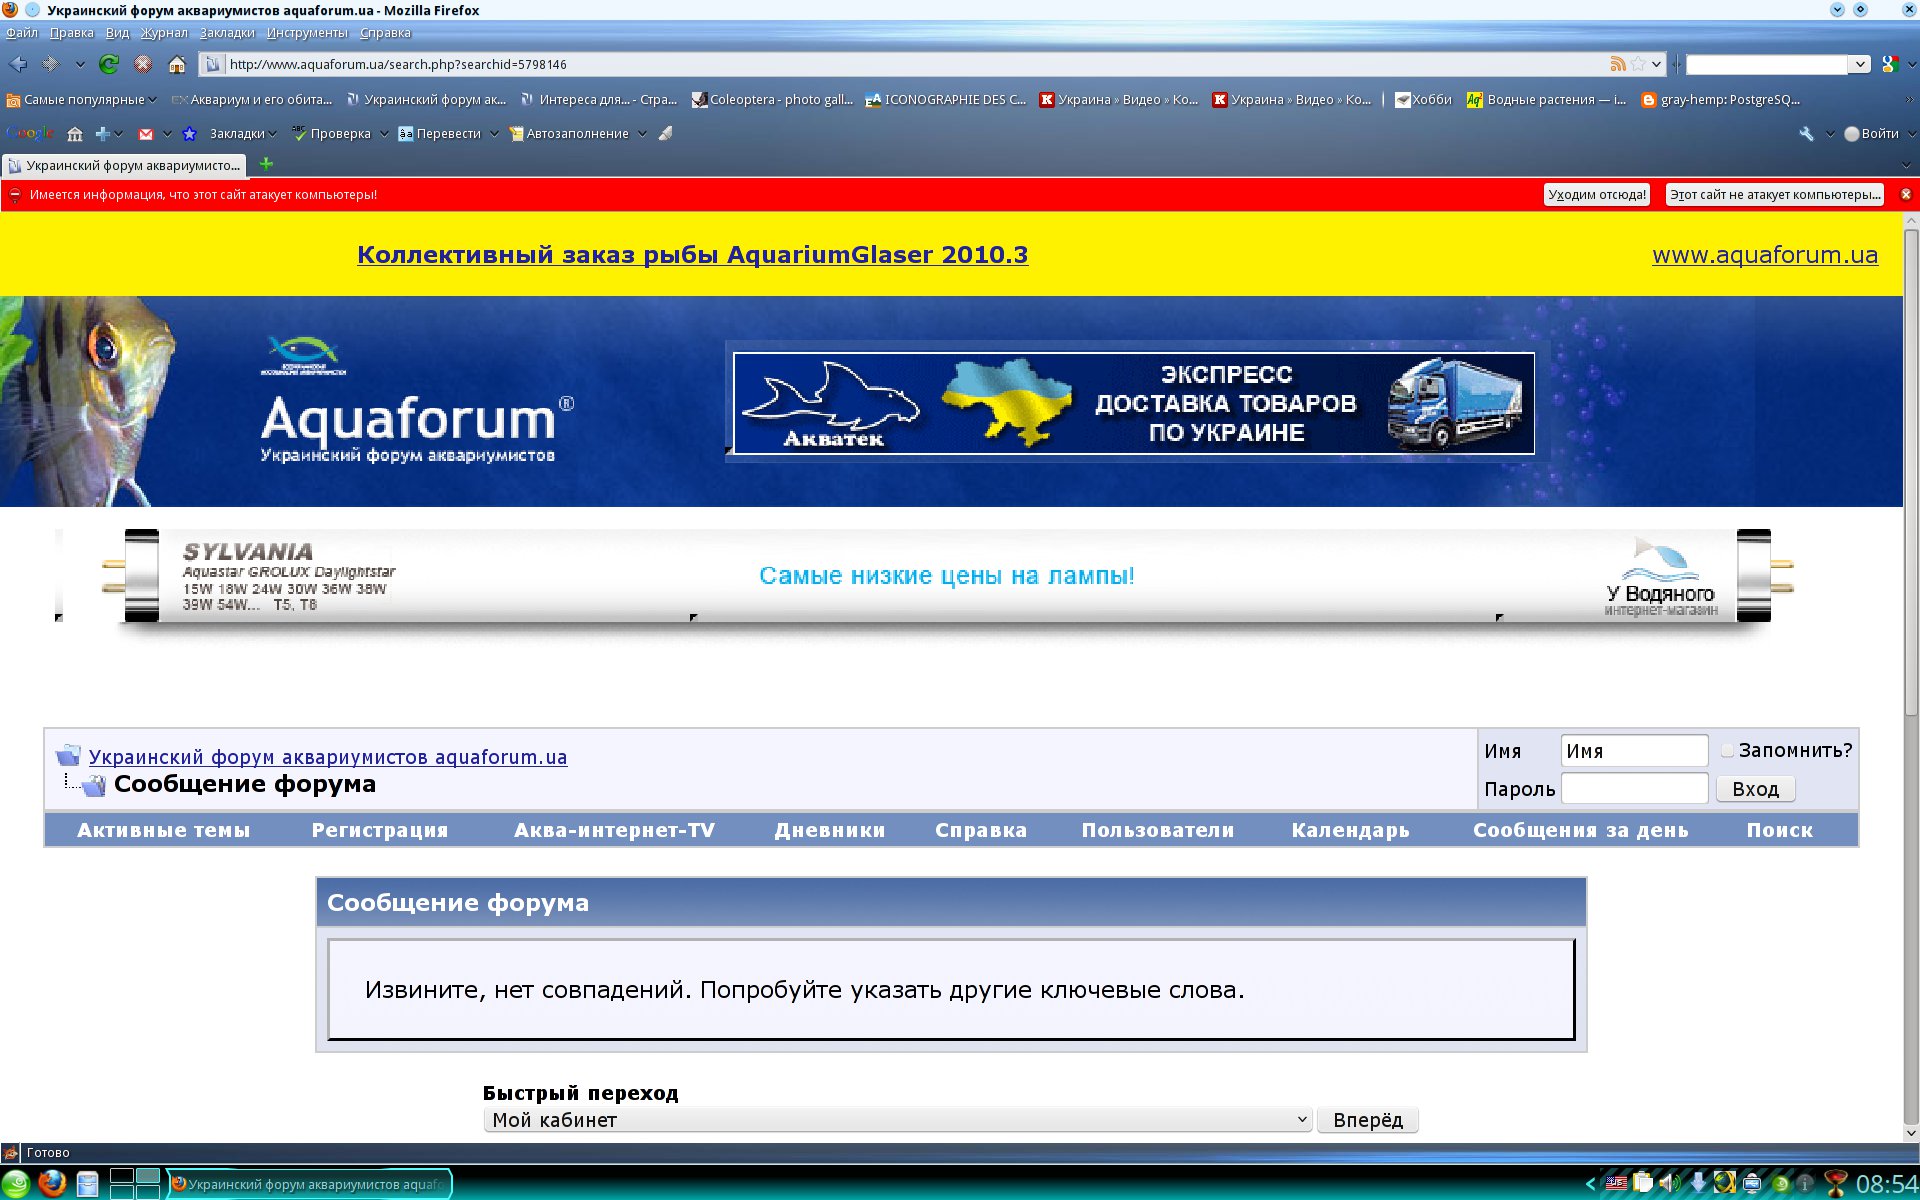Click the blue star bookmark icon
This screenshot has width=1920, height=1200.
point(189,134)
